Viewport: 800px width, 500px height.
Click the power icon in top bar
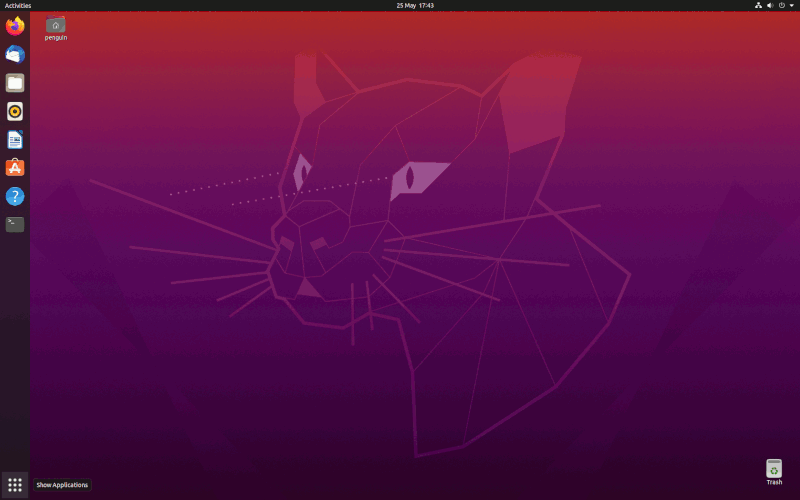[x=782, y=5]
